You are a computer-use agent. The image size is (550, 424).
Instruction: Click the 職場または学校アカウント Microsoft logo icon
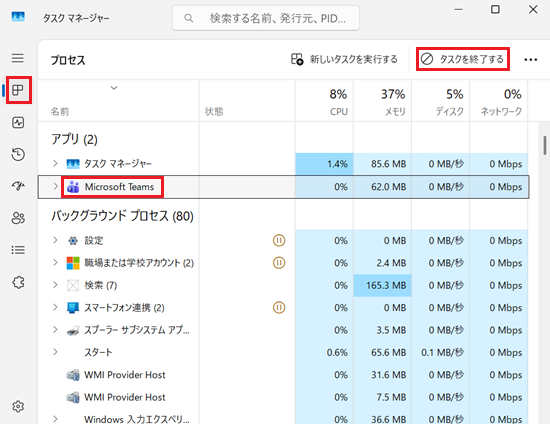[73, 263]
